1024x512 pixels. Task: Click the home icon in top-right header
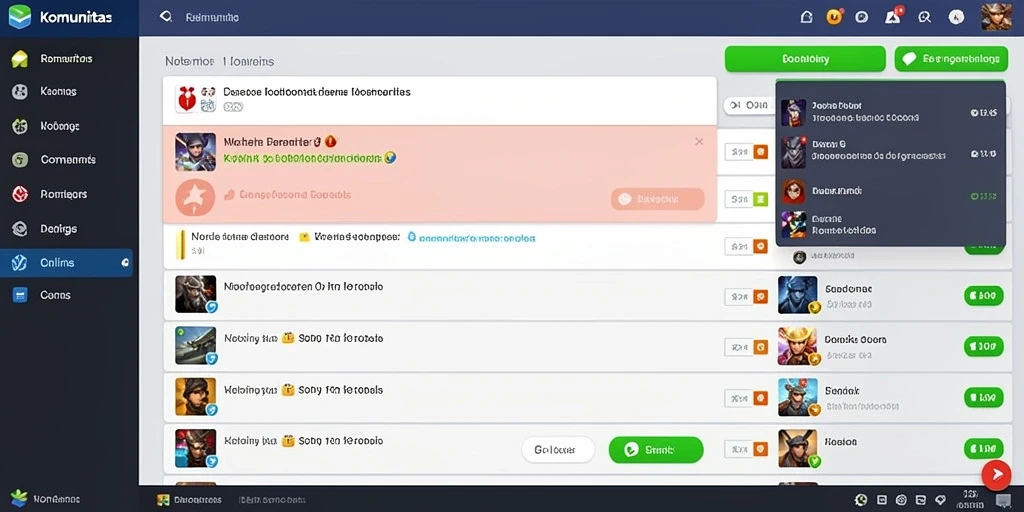[x=807, y=18]
